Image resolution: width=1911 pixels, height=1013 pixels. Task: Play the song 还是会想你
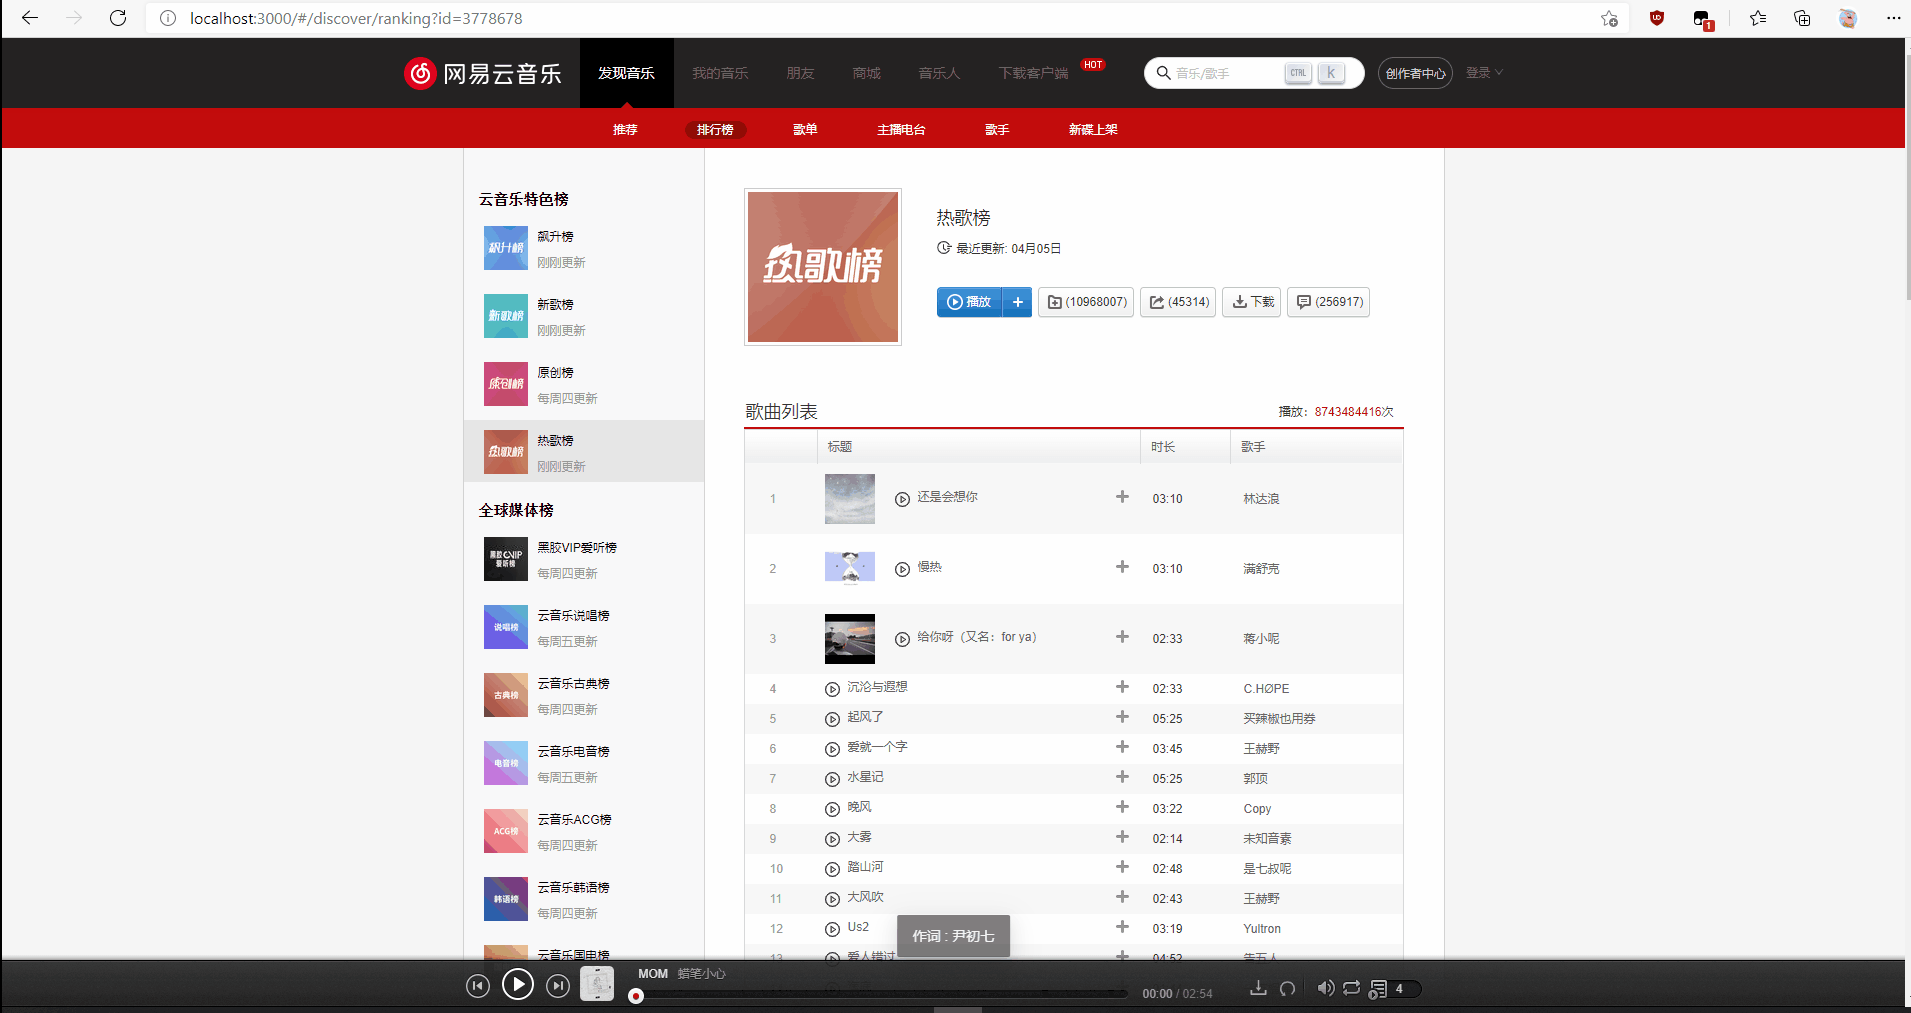pos(902,499)
